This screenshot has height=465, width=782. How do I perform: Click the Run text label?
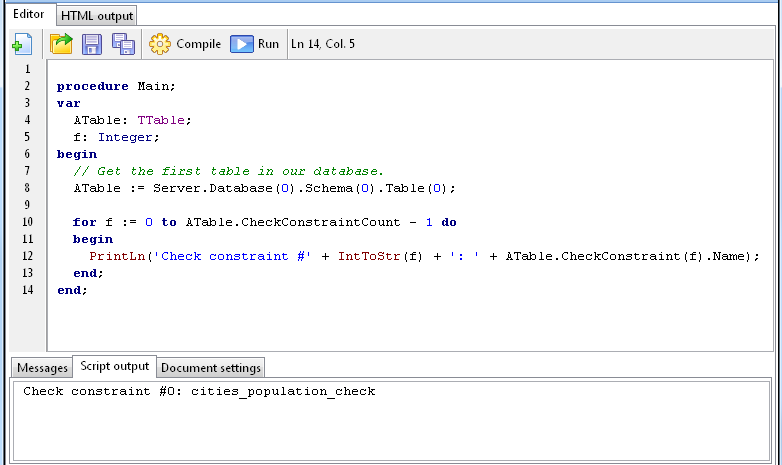click(268, 44)
